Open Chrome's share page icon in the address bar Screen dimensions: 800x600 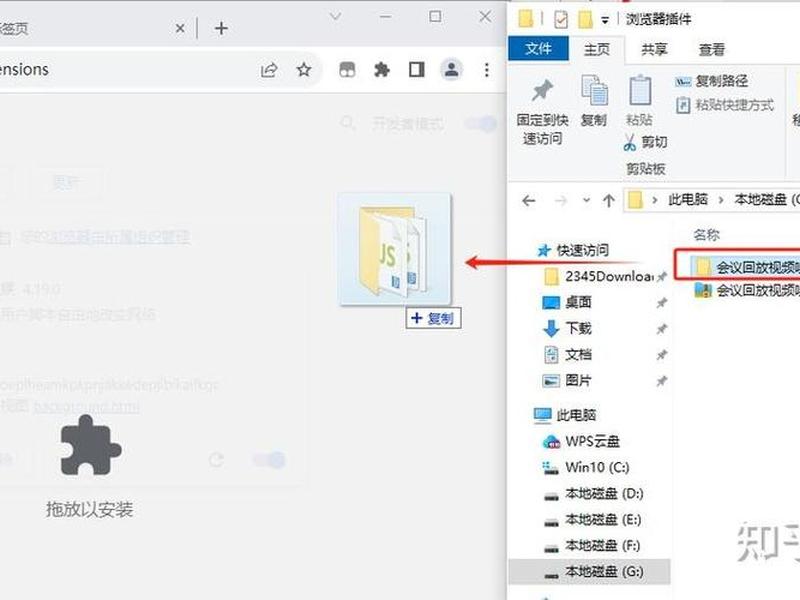click(269, 70)
